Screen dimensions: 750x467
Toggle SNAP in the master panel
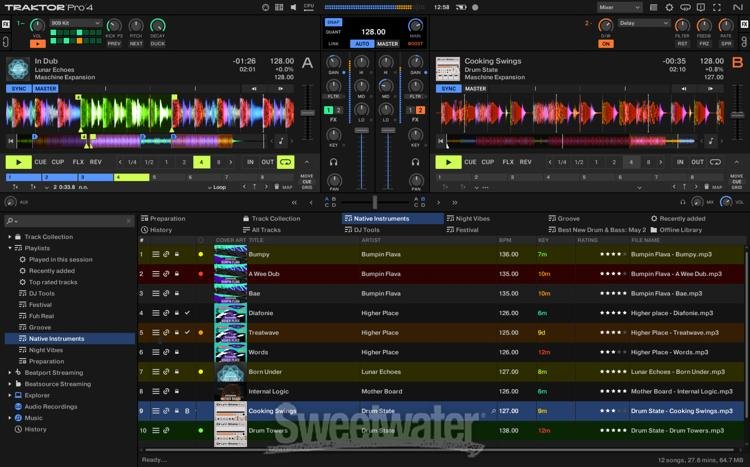(333, 22)
